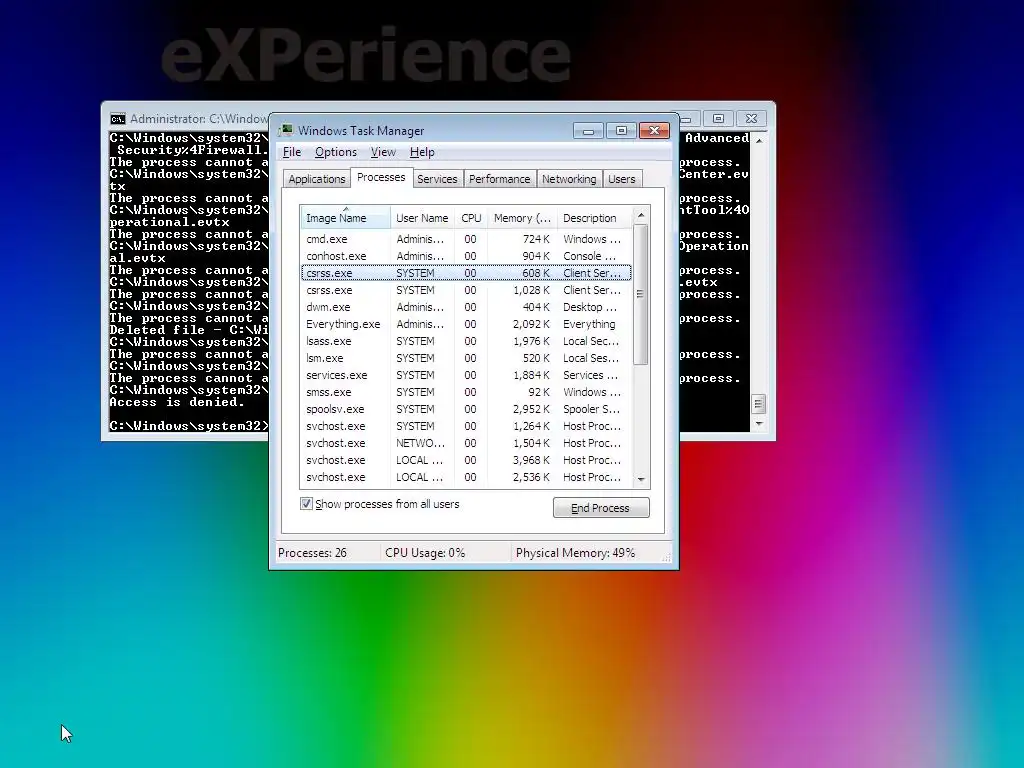Select the services.exe process
This screenshot has width=1024, height=768.
click(x=466, y=375)
